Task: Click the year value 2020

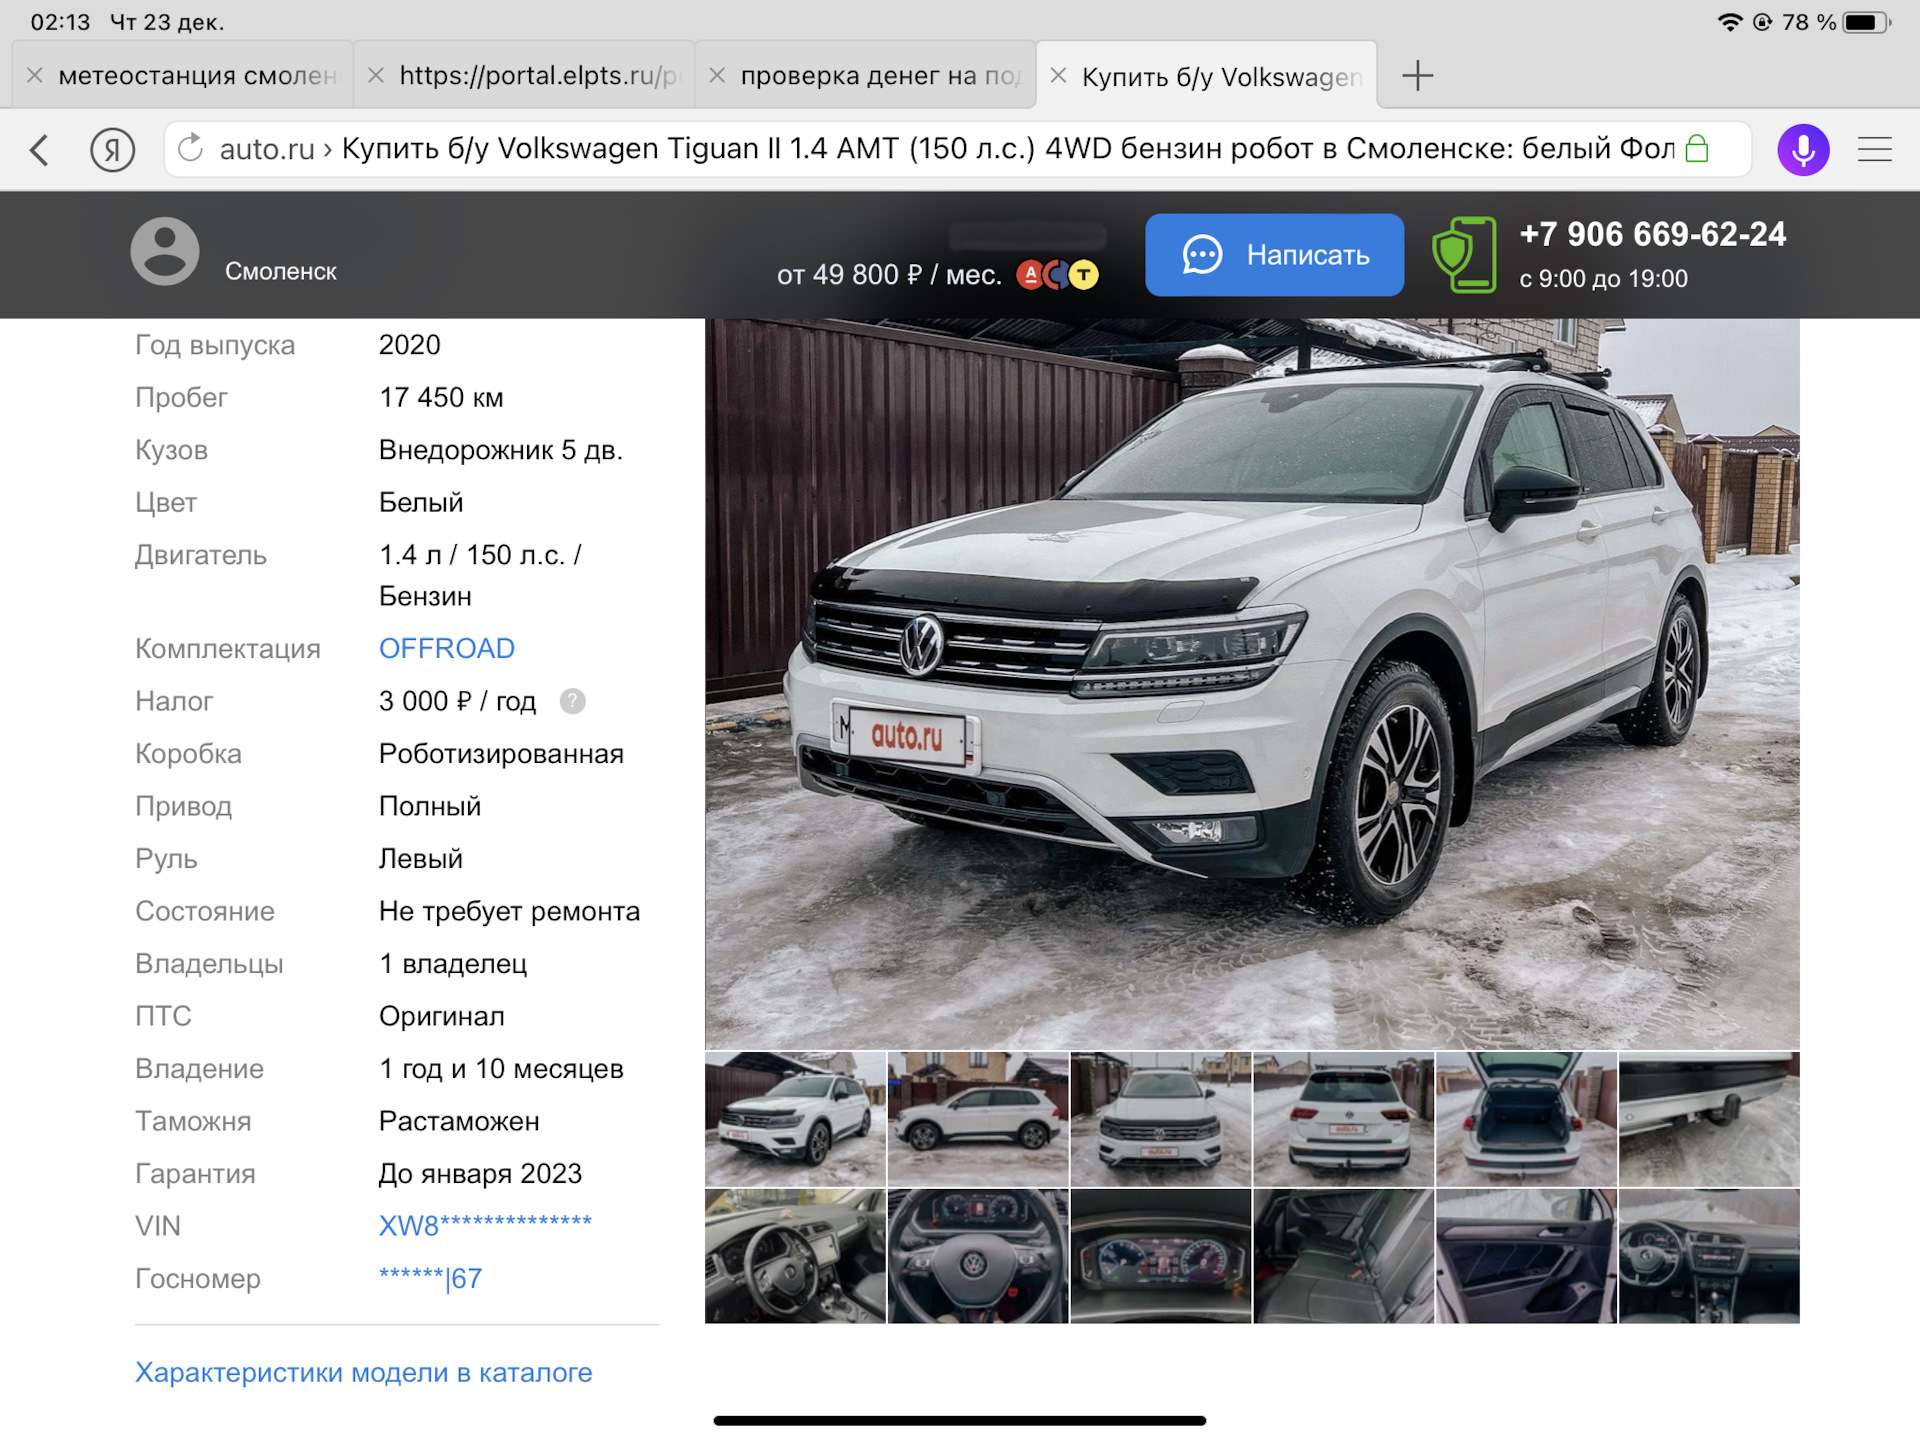Action: [409, 345]
